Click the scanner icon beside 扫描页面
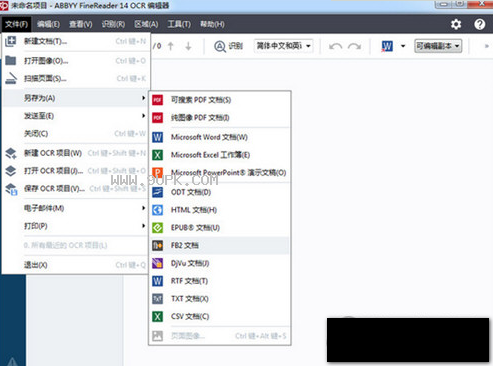 [x=11, y=78]
